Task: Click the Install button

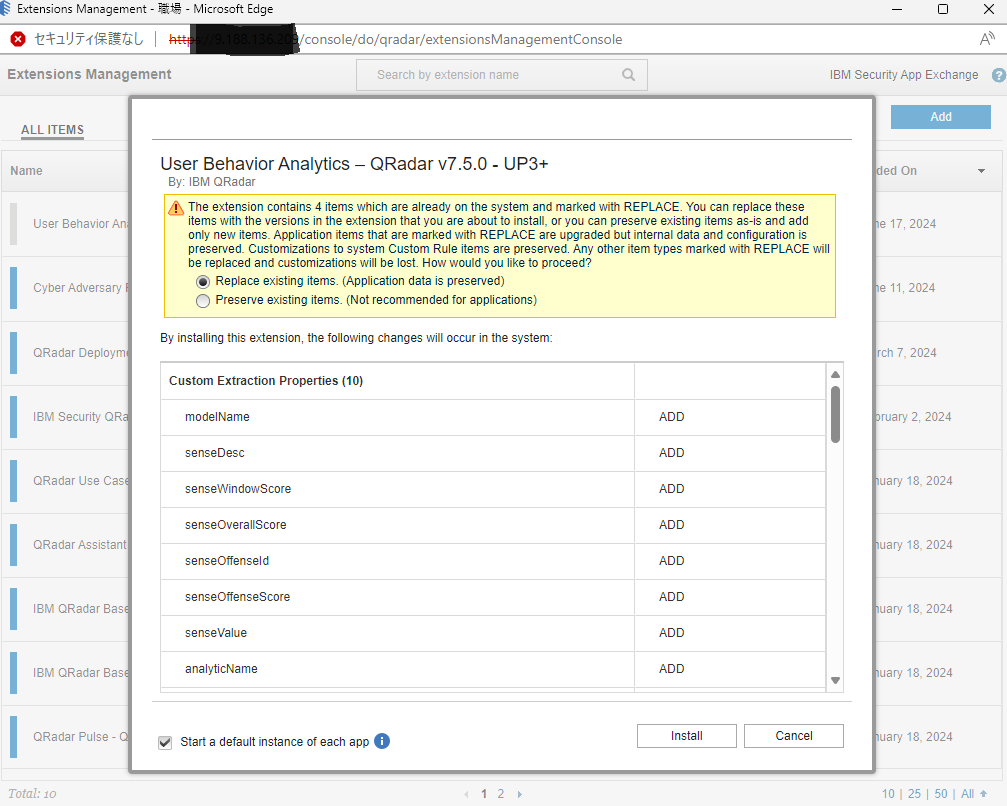Action: coord(687,736)
